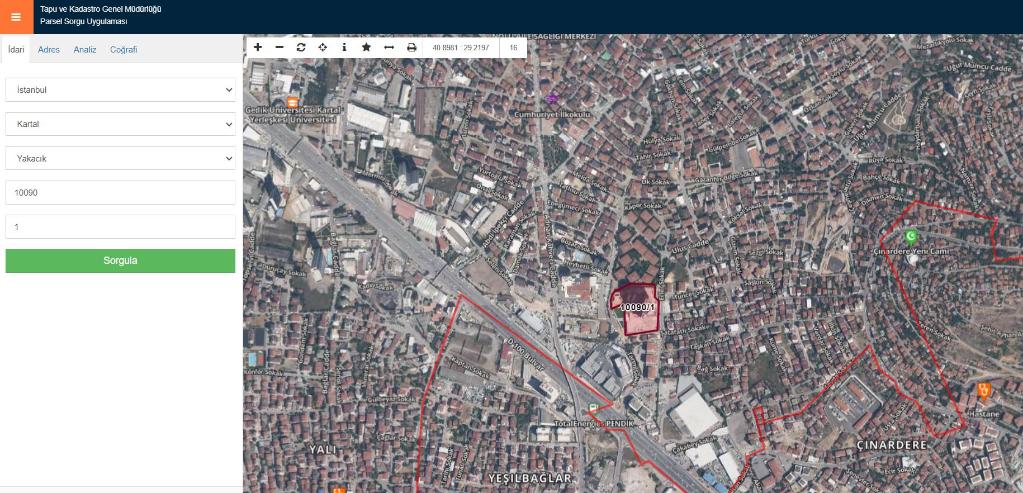
Task: Switch to the Adres tab
Action: coord(49,50)
